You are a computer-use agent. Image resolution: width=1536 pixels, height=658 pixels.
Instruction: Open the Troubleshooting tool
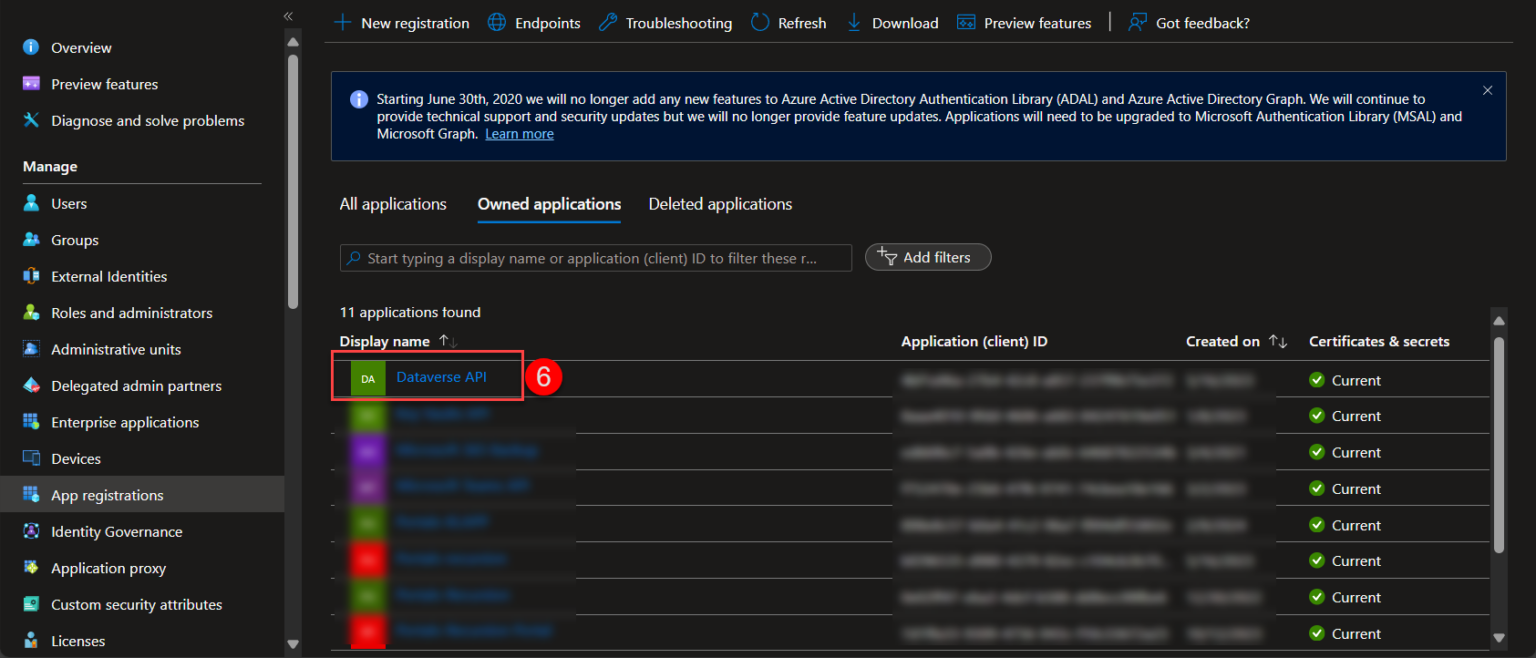[x=664, y=22]
